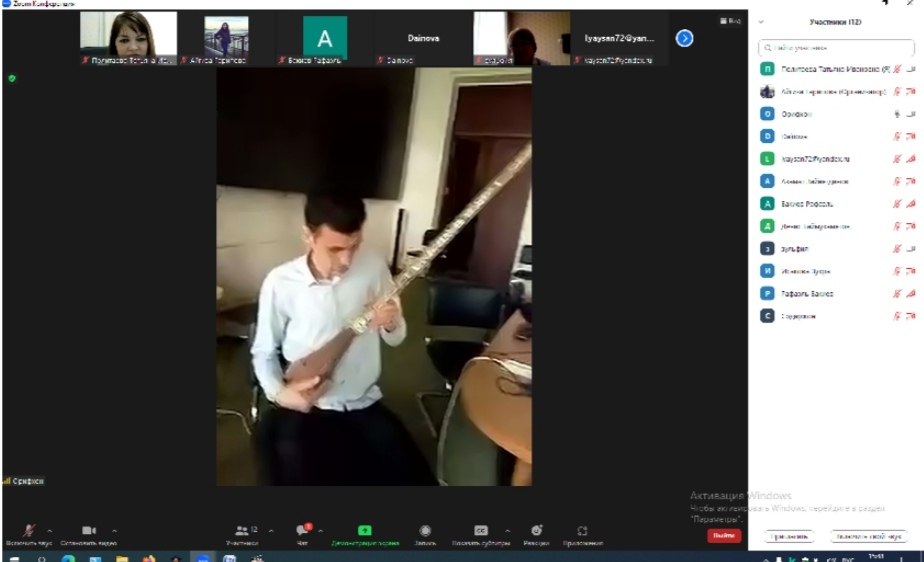Expand video options arrow beside camera

(x=114, y=531)
